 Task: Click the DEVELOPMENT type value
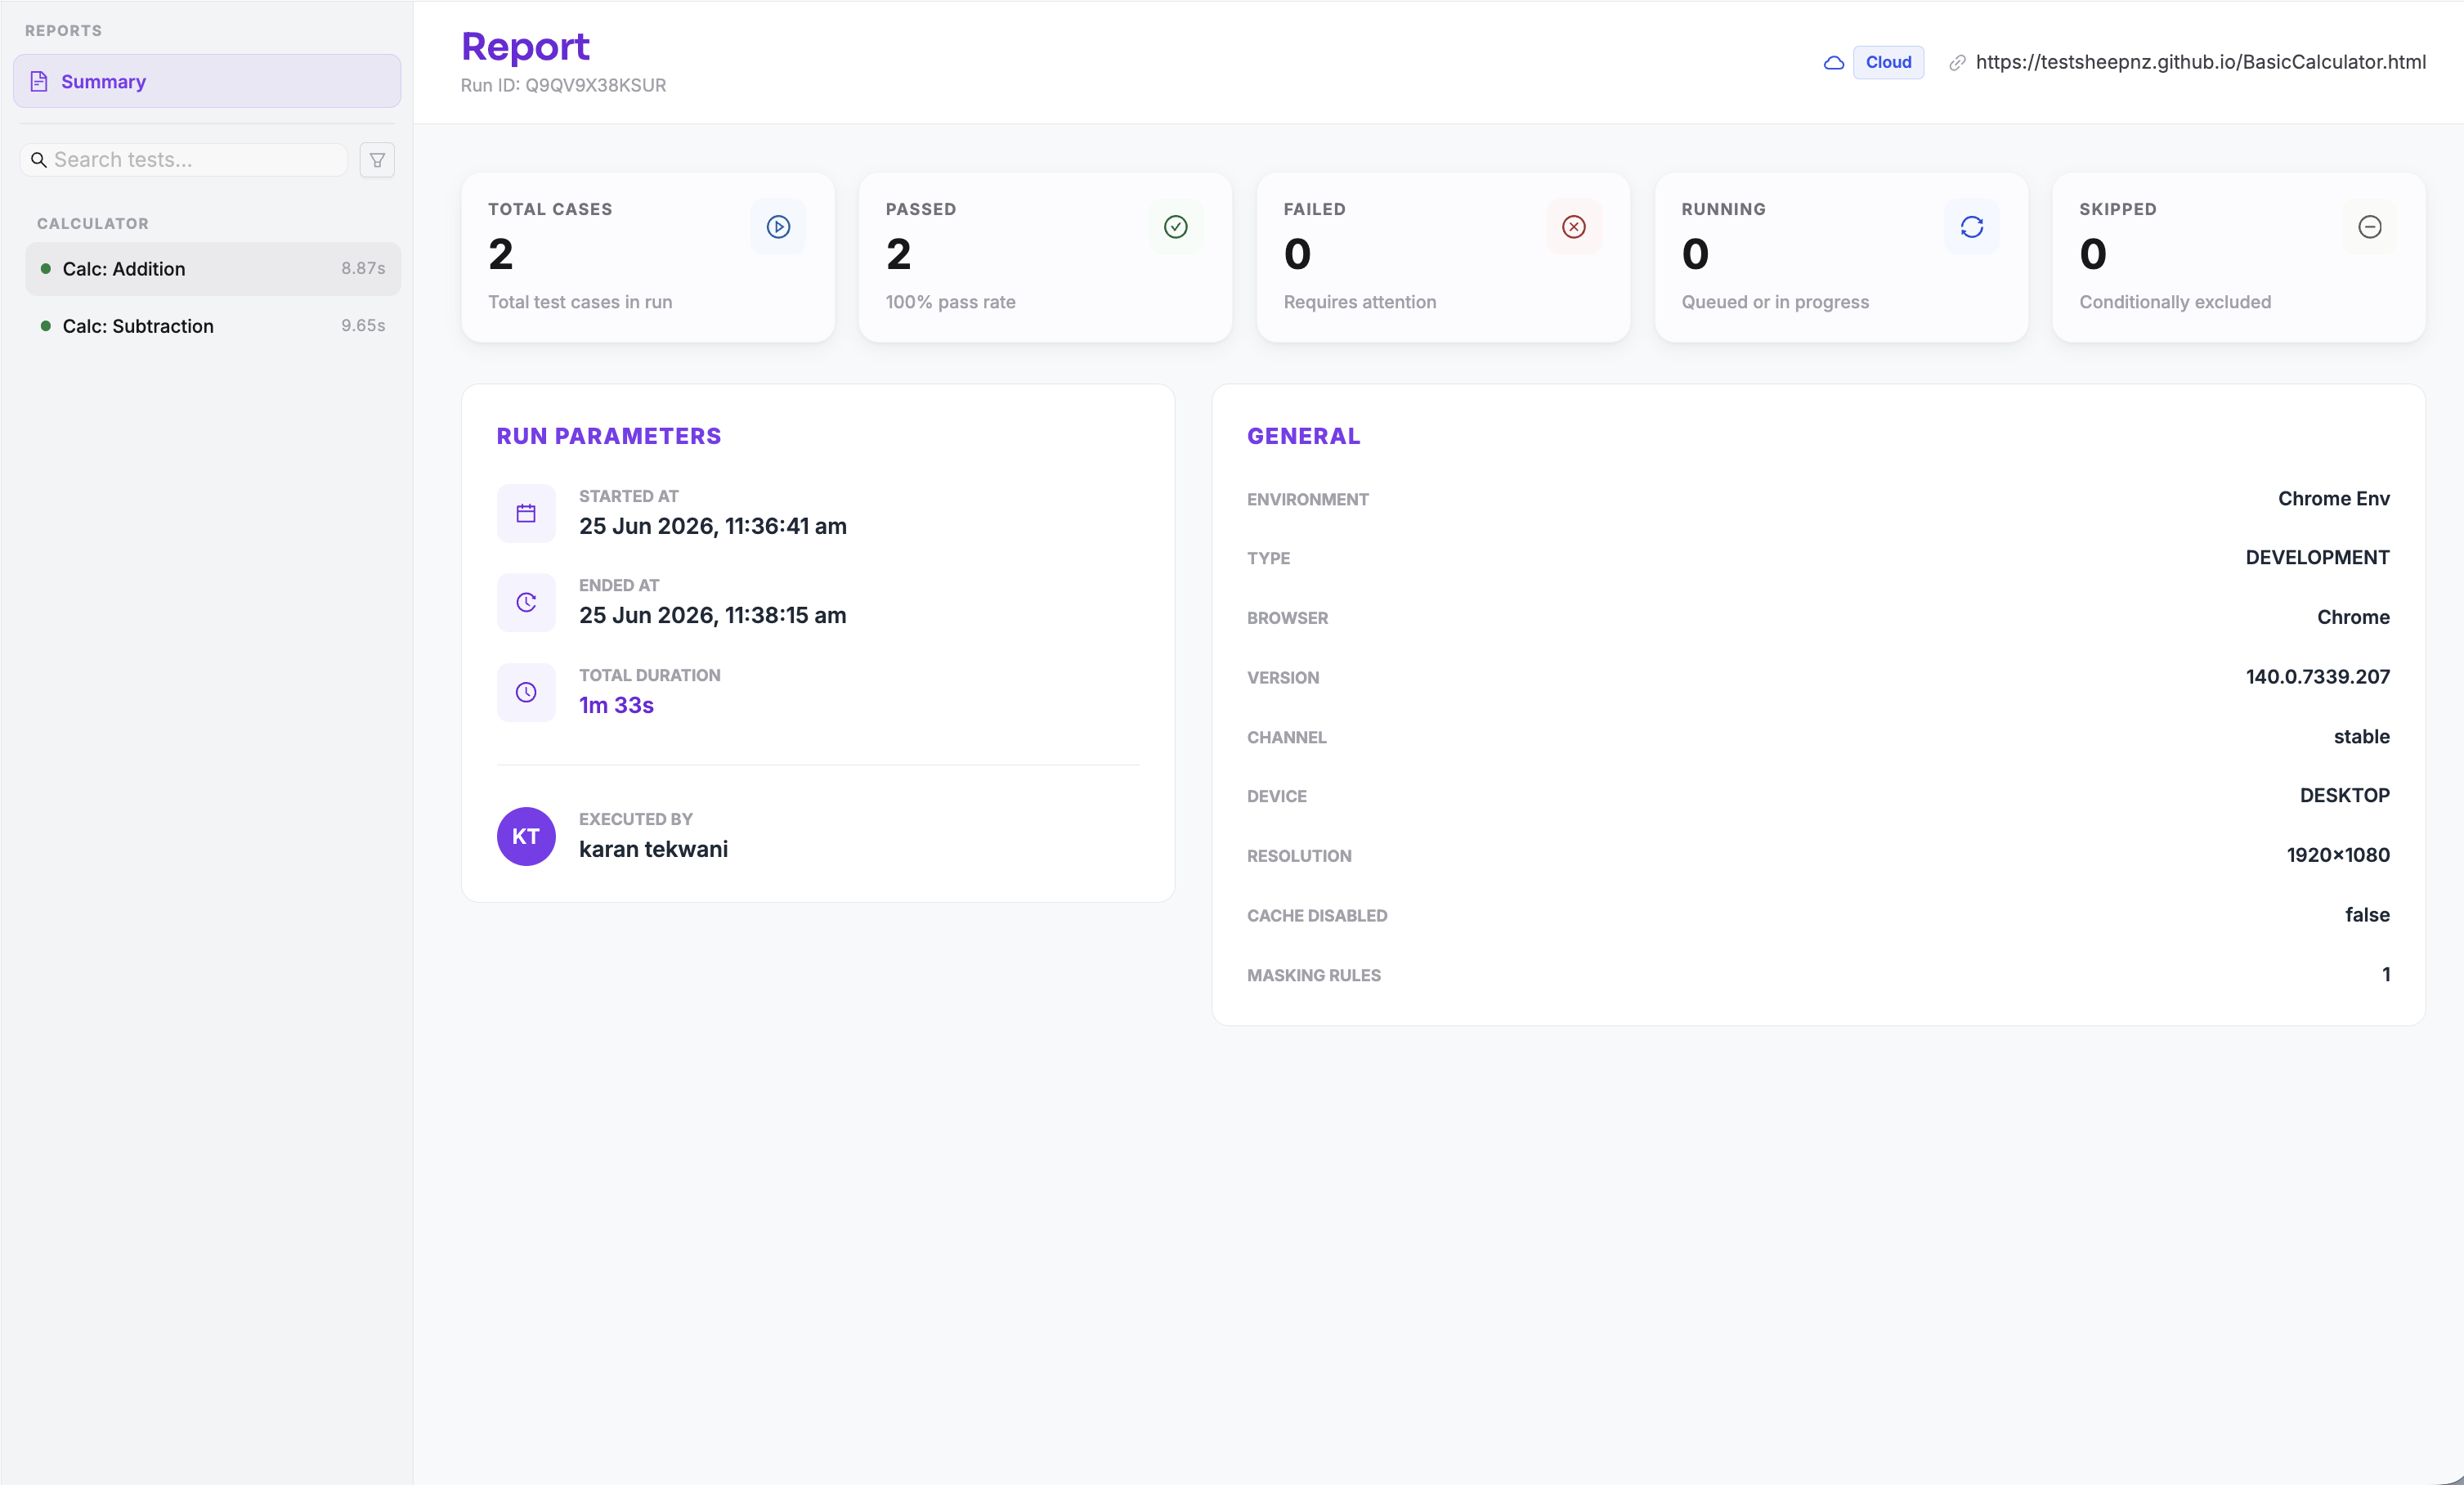(x=2318, y=558)
